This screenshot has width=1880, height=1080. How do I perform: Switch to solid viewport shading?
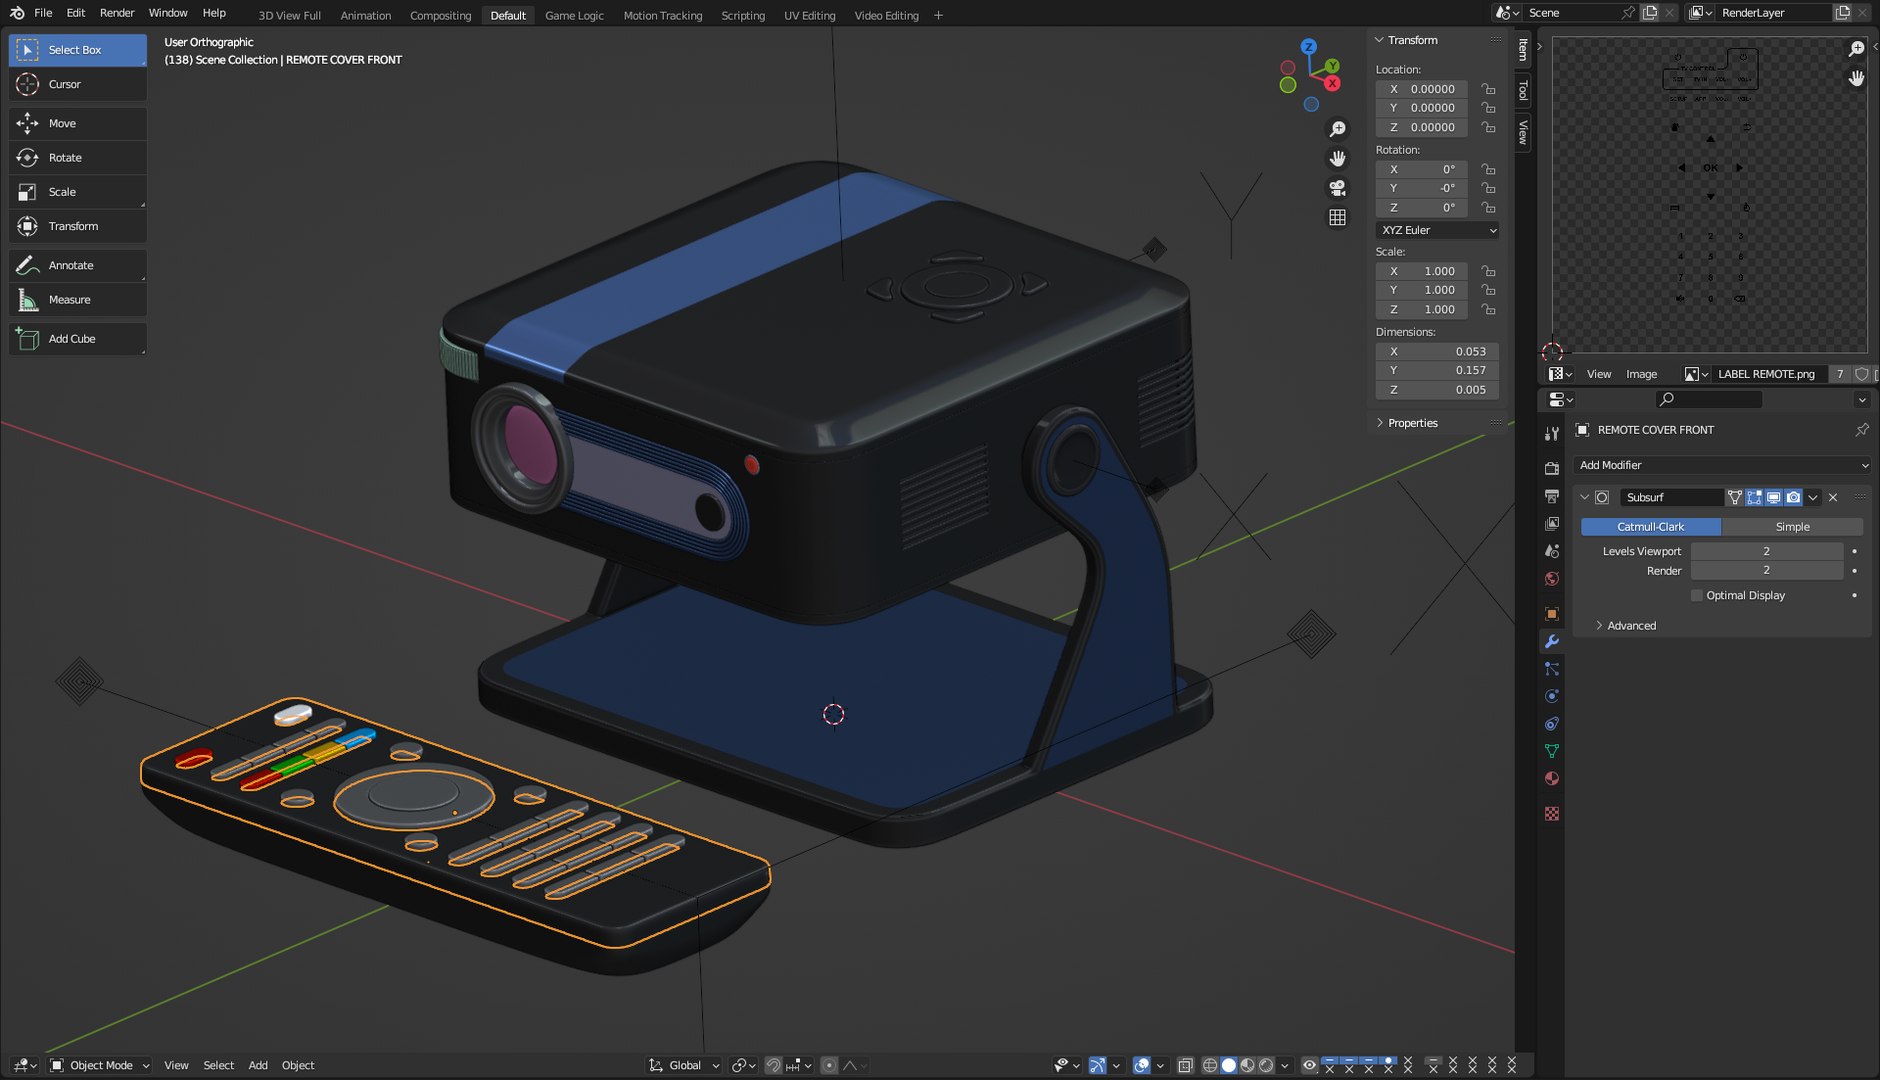[1229, 1065]
